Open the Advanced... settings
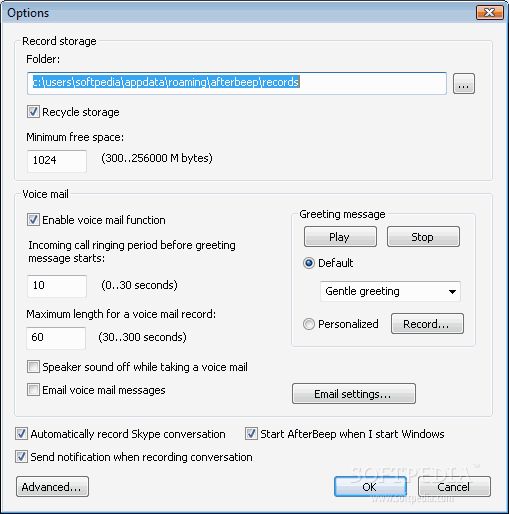Screen dimensions: 509x514 pyautogui.click(x=52, y=487)
